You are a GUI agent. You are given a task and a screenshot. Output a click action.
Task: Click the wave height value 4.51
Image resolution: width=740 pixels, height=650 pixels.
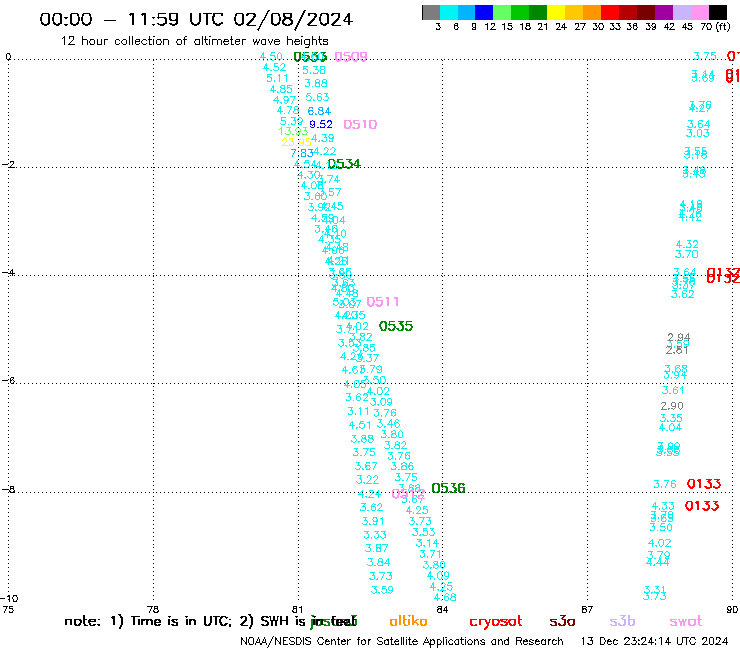point(360,425)
